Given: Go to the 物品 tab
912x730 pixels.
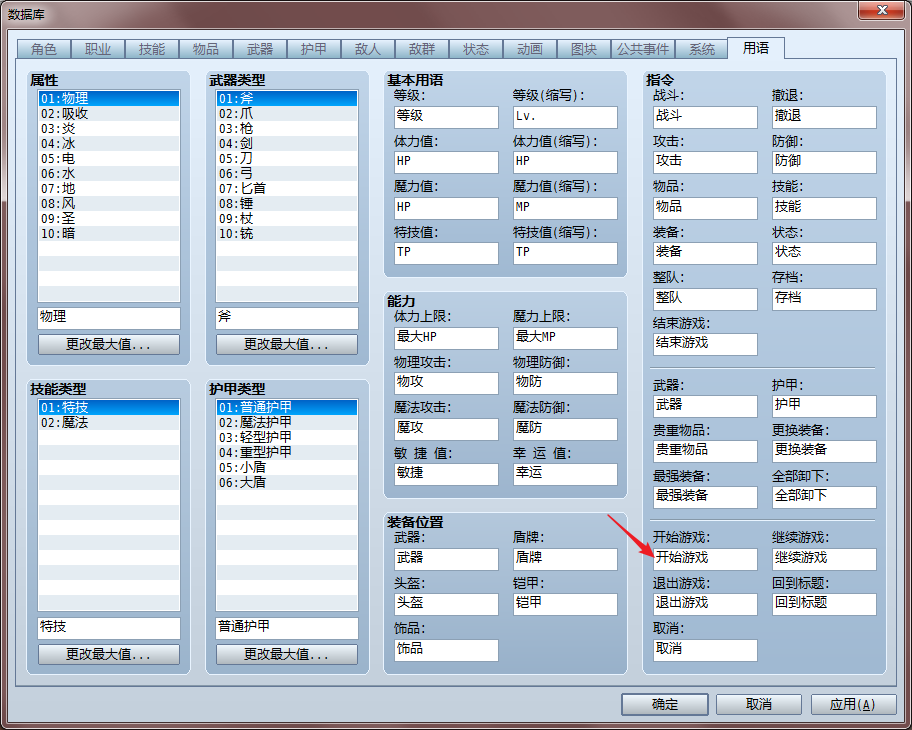Looking at the screenshot, I should point(206,49).
